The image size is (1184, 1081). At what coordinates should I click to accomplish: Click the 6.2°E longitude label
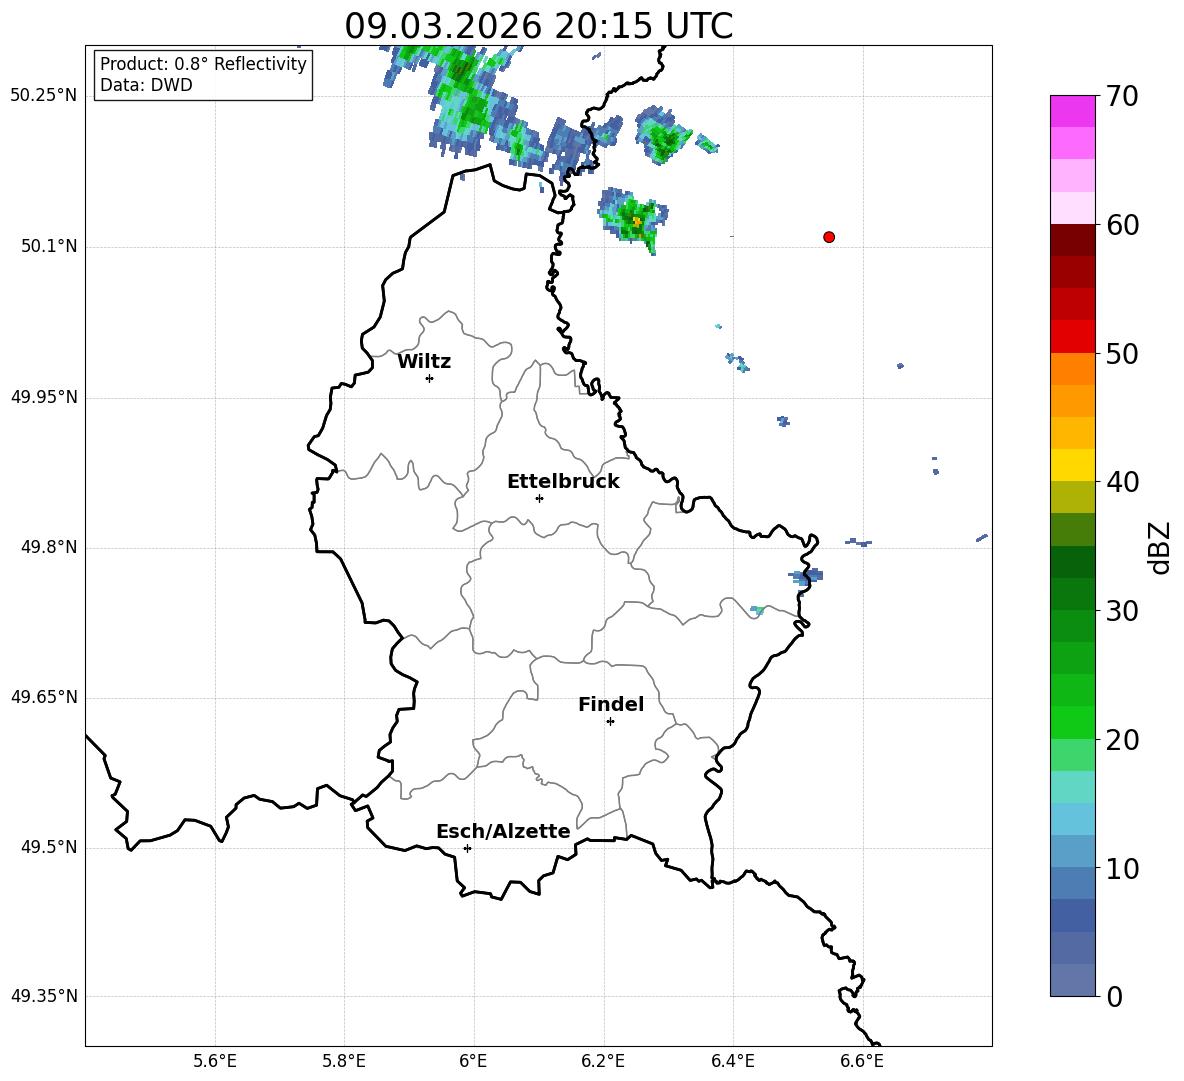click(603, 1061)
